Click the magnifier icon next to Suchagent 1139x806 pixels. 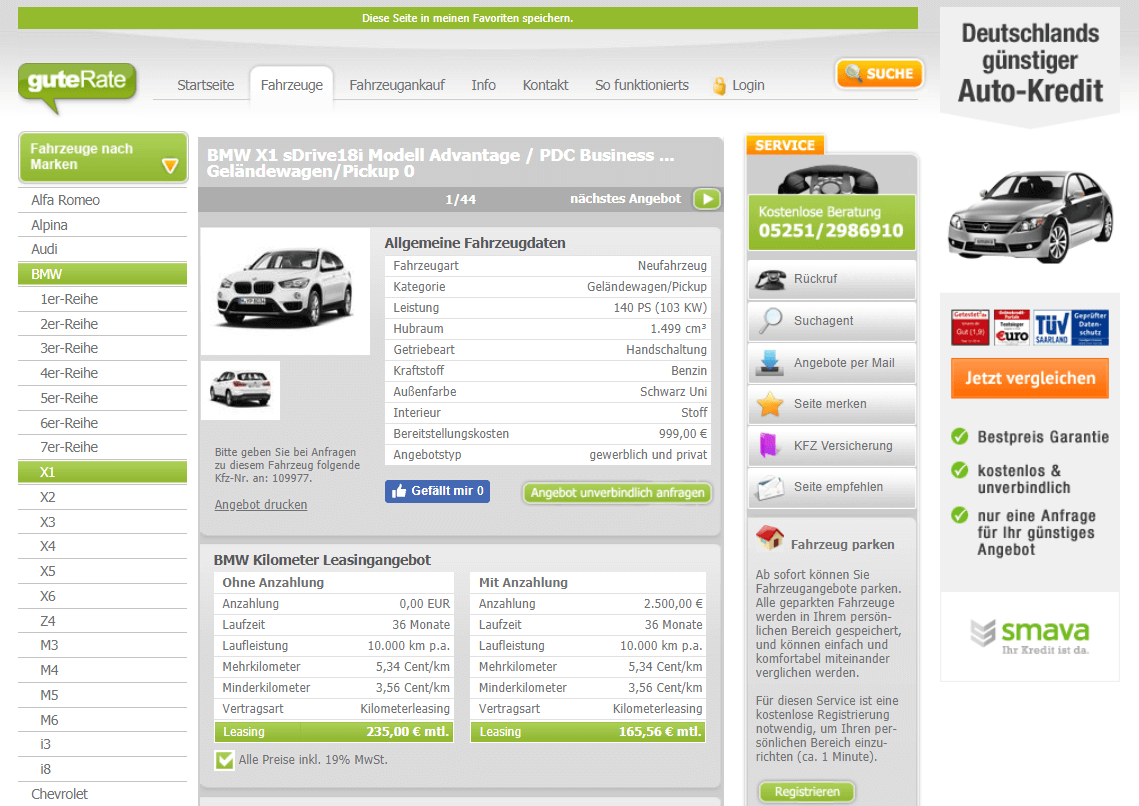click(770, 320)
